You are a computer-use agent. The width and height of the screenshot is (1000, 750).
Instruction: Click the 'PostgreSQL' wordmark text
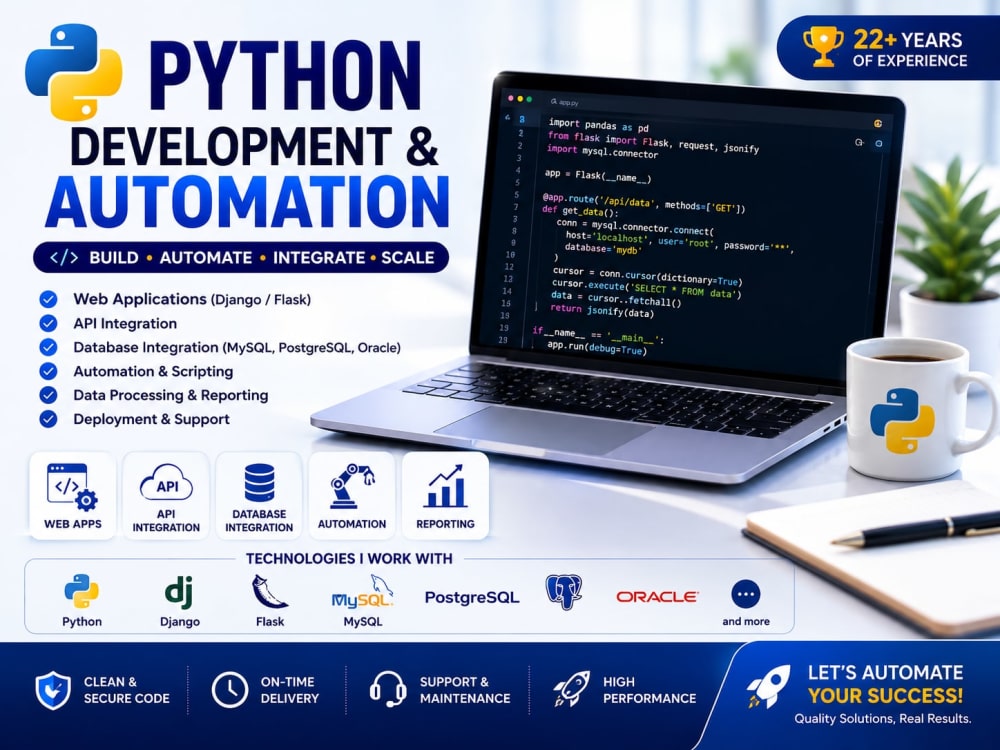[x=472, y=598]
